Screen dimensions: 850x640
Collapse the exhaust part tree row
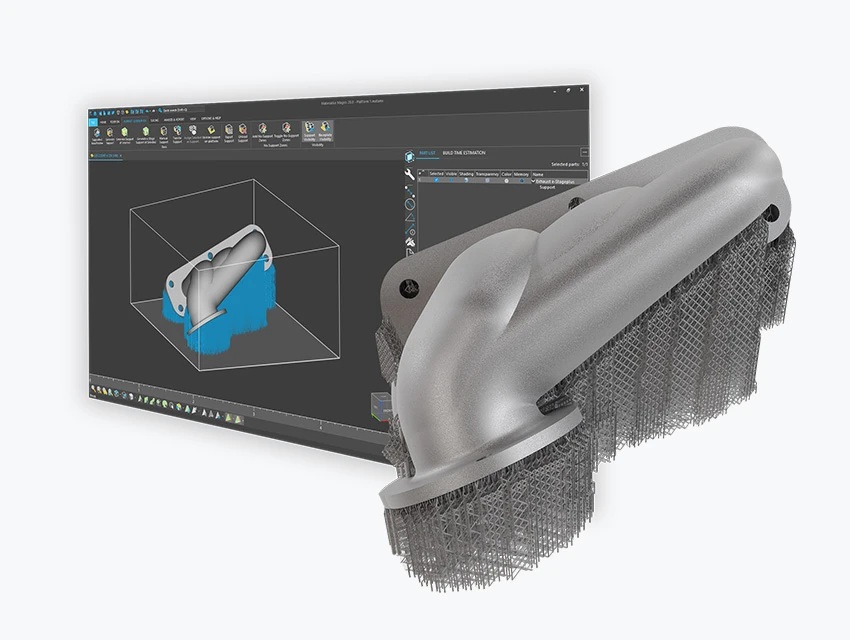coord(533,181)
